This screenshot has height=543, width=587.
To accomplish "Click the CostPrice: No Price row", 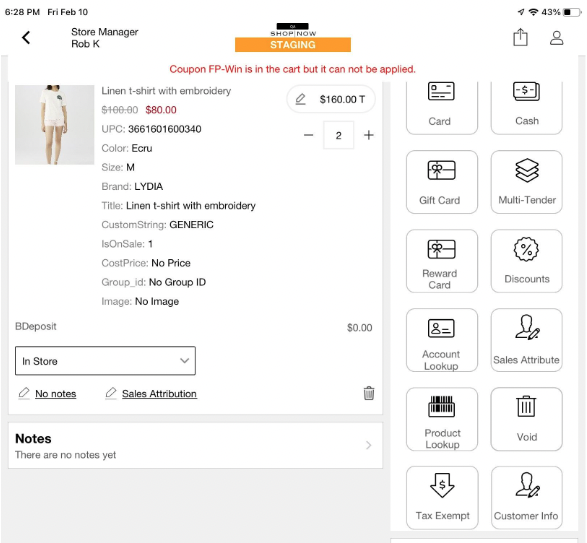I will [146, 263].
